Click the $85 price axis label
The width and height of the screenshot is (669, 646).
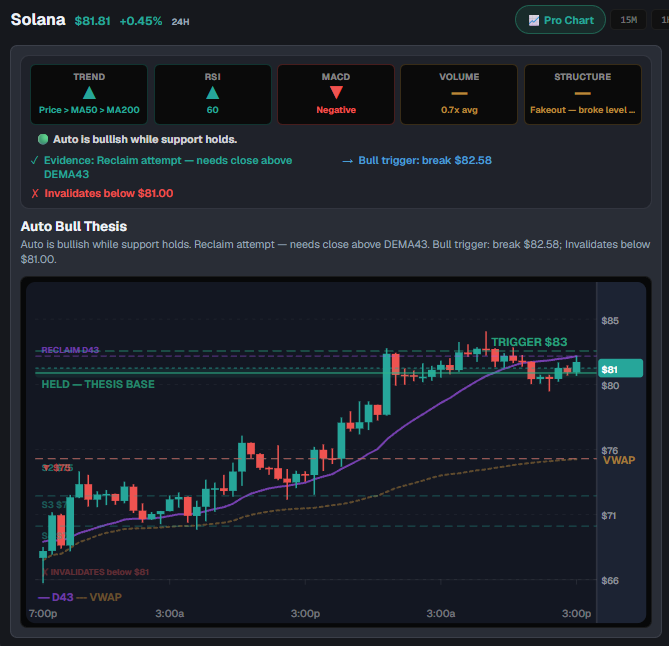click(610, 321)
